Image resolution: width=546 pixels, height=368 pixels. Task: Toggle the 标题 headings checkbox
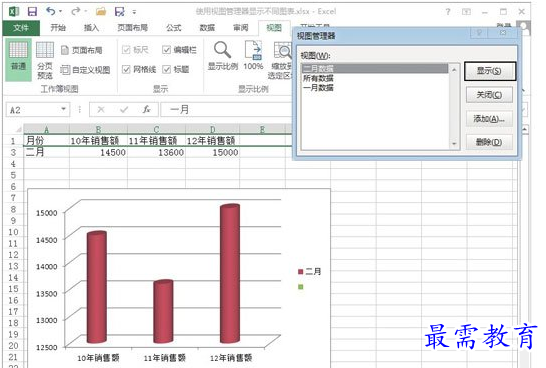tap(166, 70)
